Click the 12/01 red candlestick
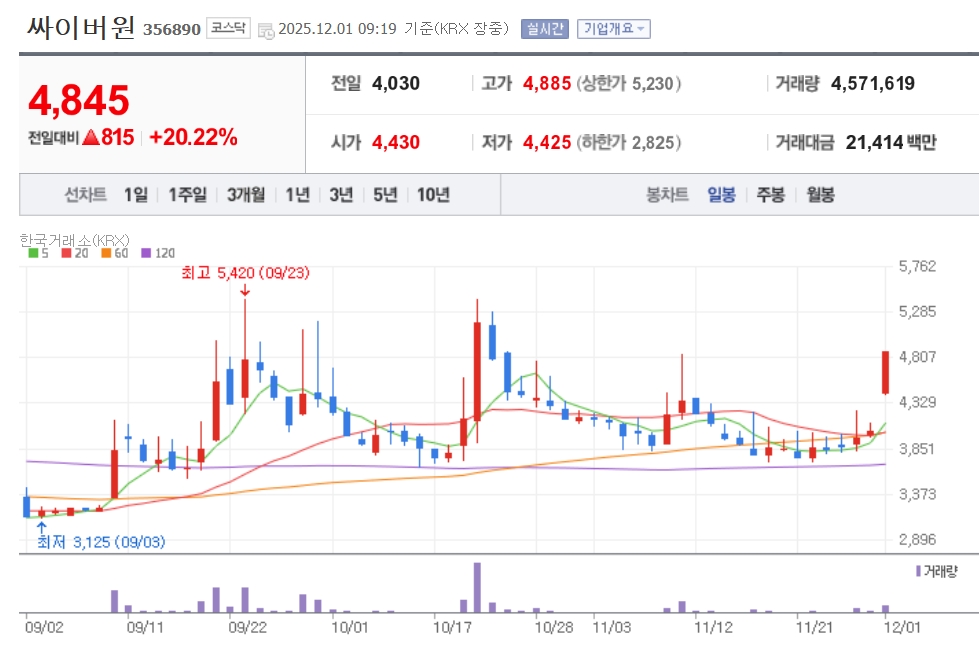This screenshot has width=979, height=663. [885, 373]
